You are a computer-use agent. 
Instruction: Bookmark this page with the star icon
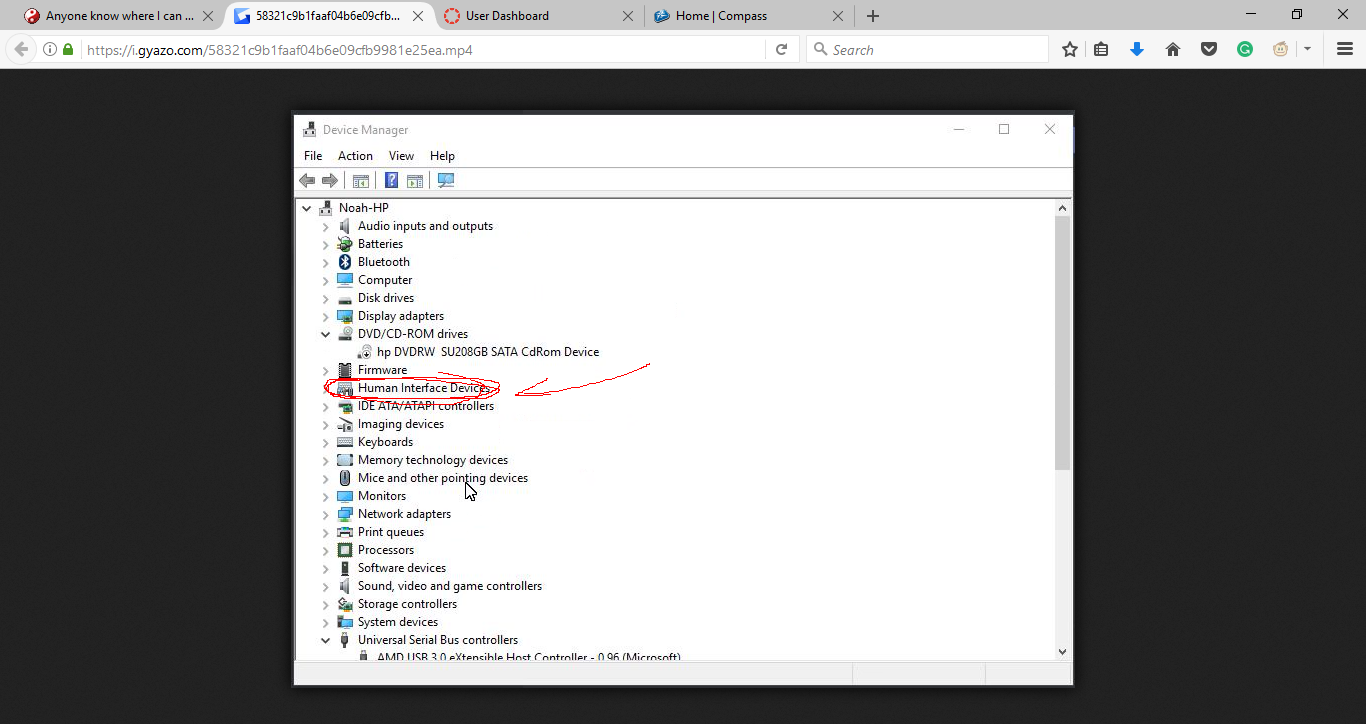pos(1070,49)
